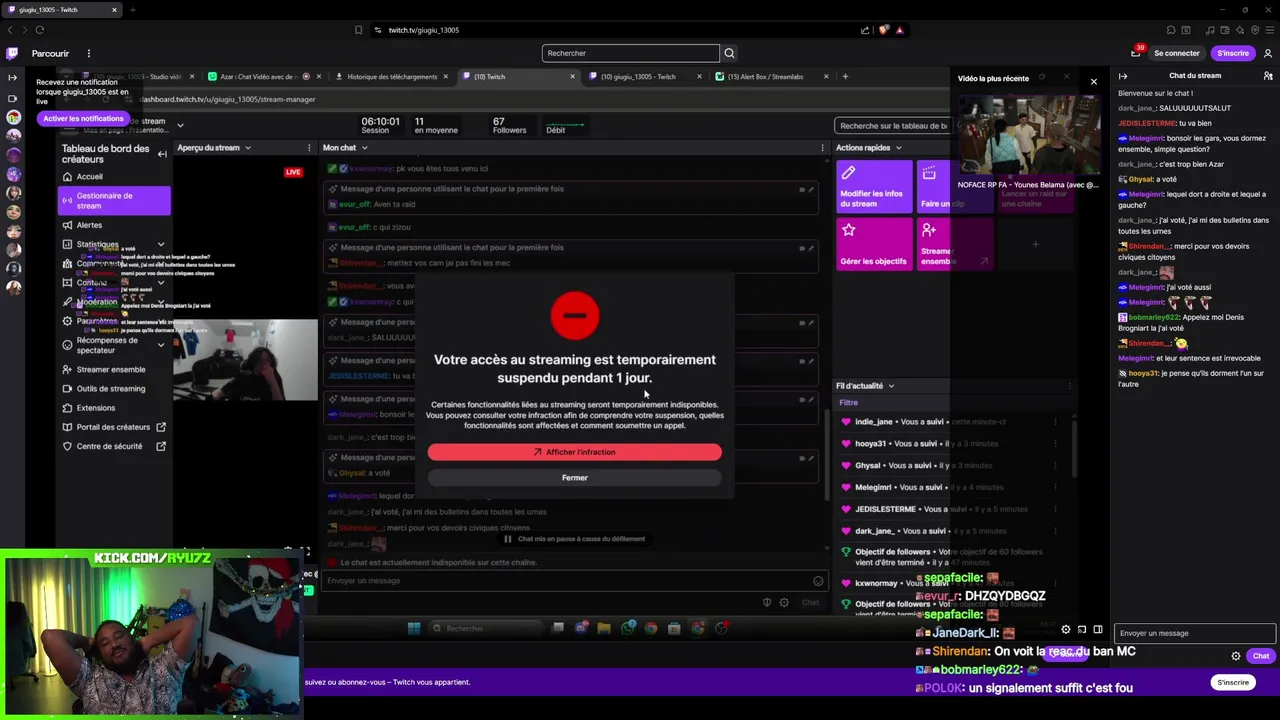
Task: Click the dashboard chat settings gear icon
Action: 784,602
